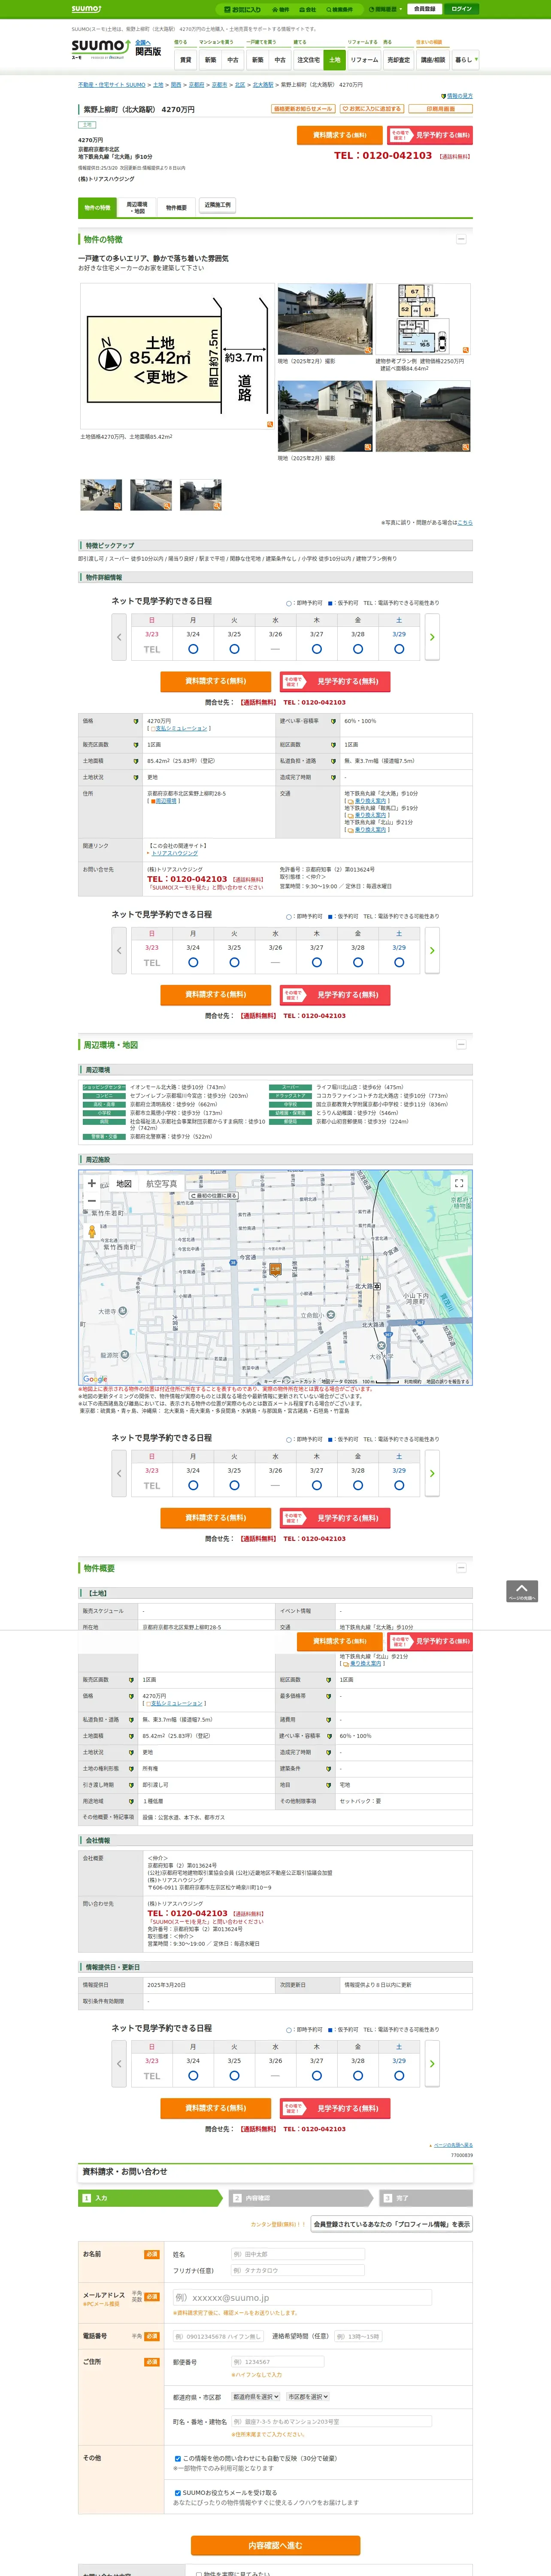Click the ページの先頭へ scroll-to-top button
The image size is (551, 2576).
[522, 1591]
